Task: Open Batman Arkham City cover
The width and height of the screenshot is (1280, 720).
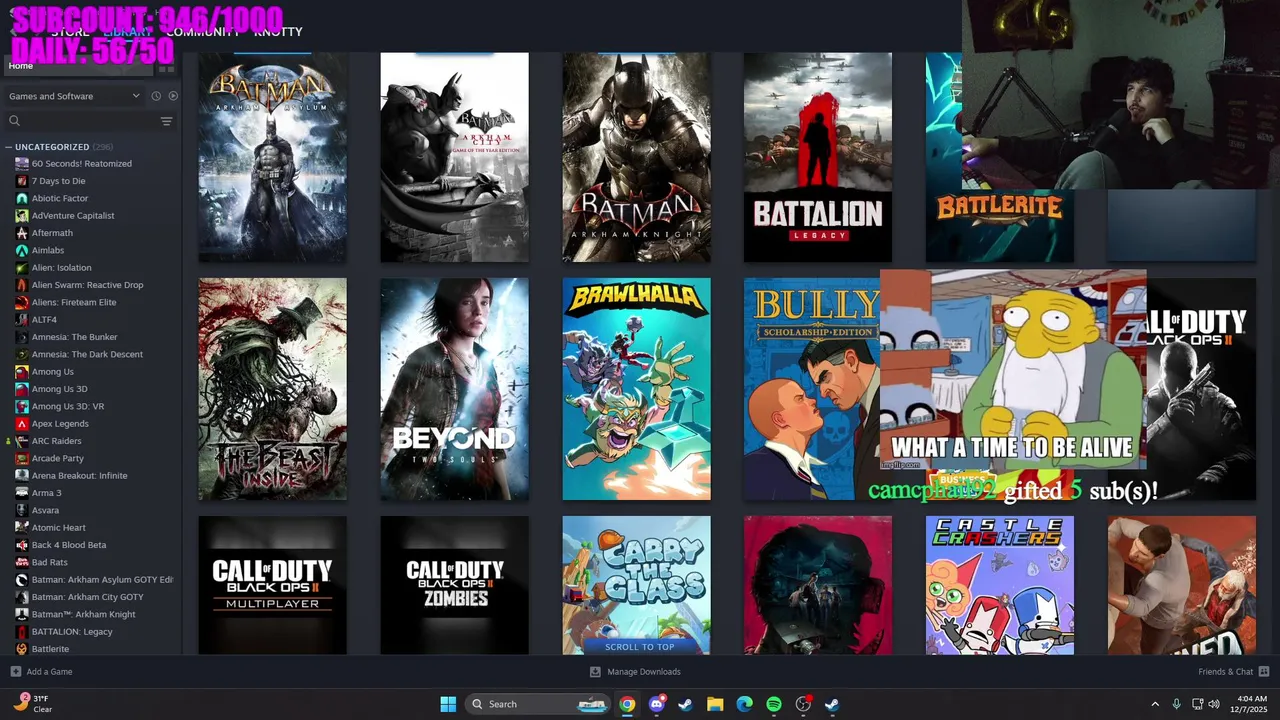Action: pyautogui.click(x=454, y=157)
